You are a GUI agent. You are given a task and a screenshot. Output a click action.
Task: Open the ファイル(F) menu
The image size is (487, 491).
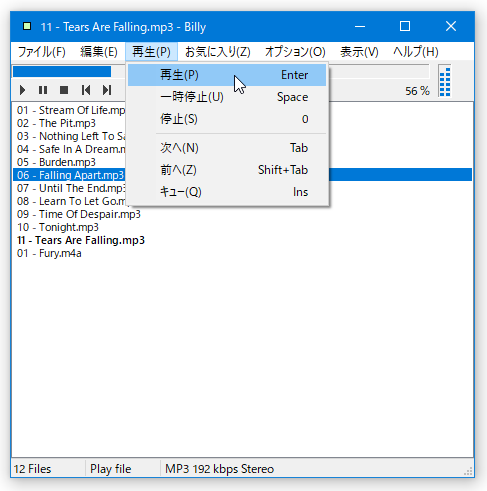point(41,52)
